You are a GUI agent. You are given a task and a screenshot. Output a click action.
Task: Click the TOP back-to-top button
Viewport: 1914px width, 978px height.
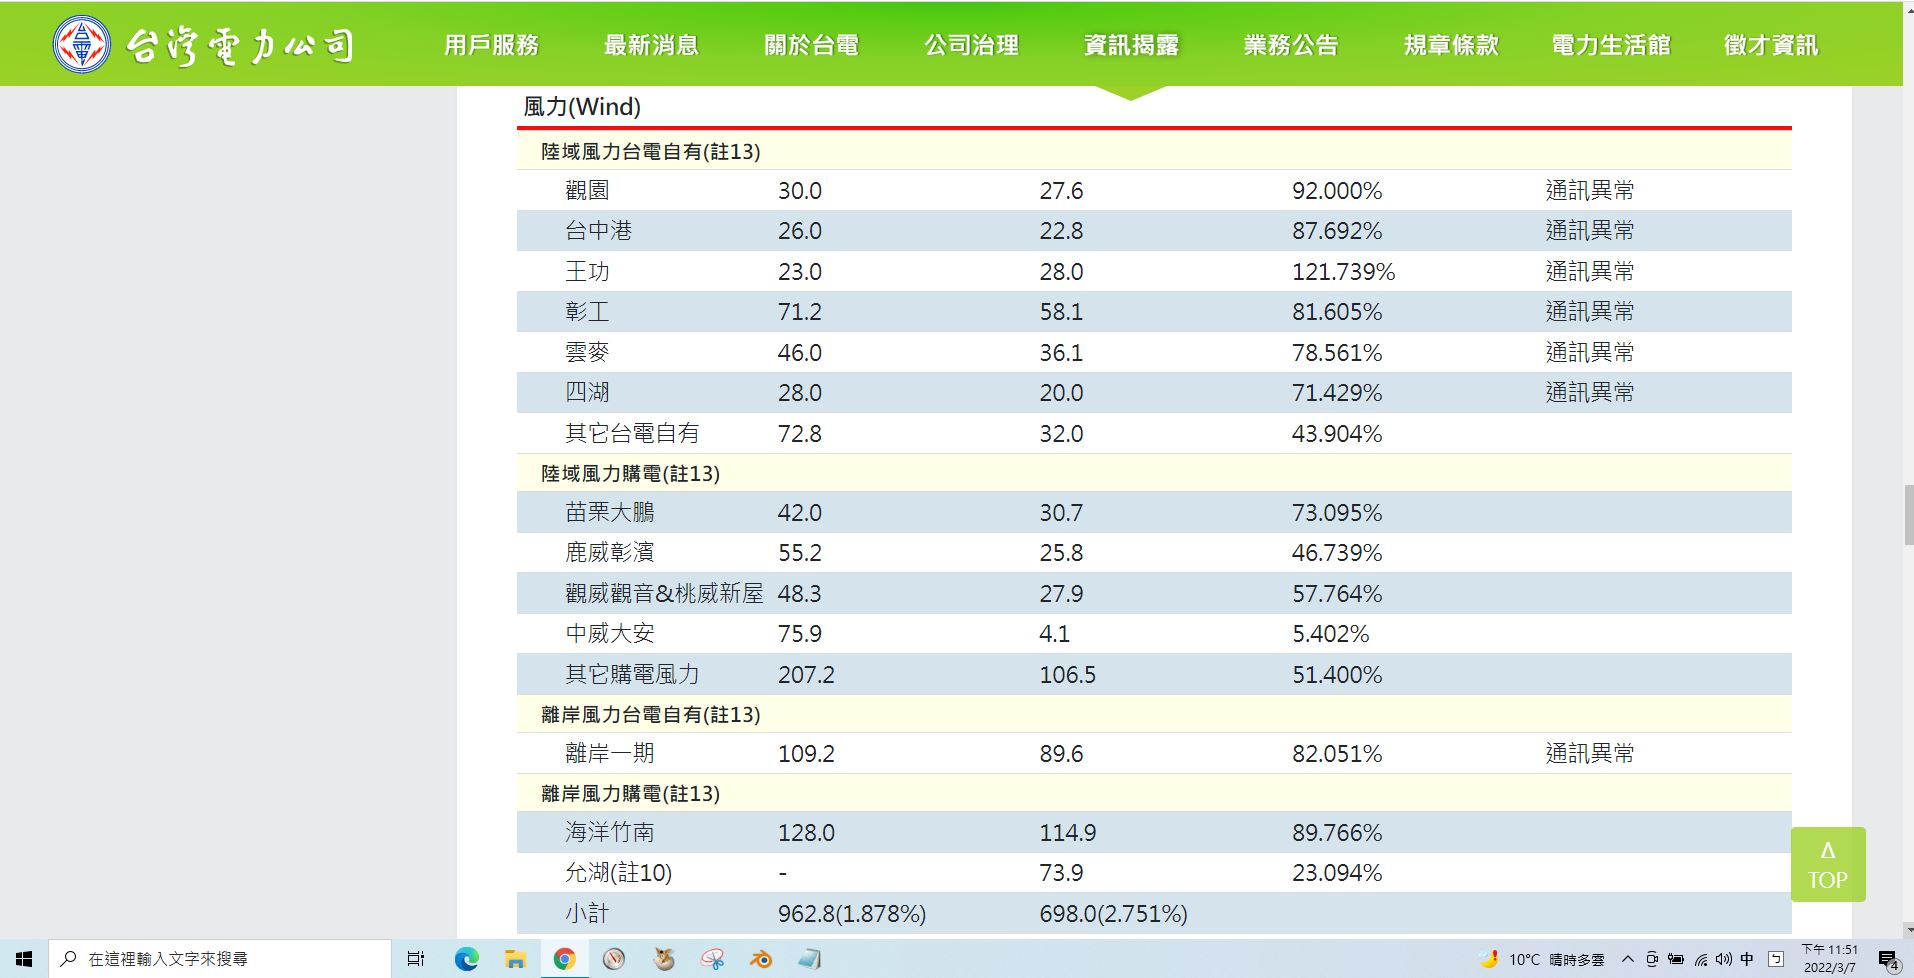pyautogui.click(x=1828, y=865)
